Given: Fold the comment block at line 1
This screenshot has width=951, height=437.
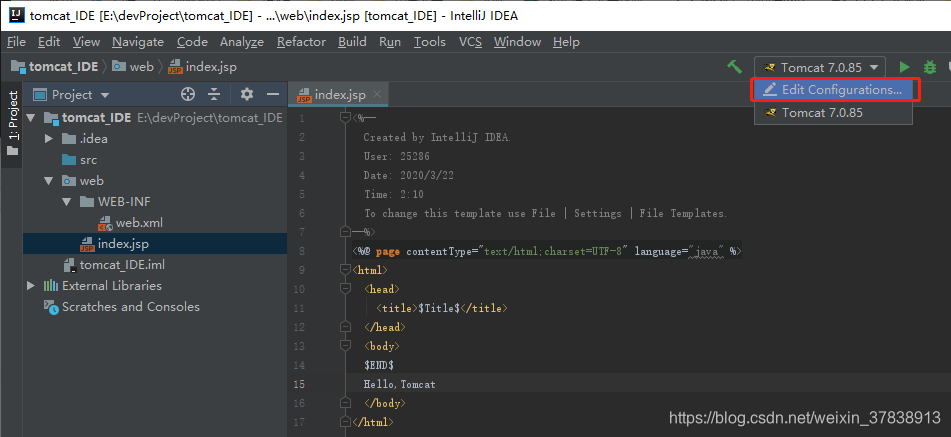Looking at the screenshot, I should click(x=346, y=118).
